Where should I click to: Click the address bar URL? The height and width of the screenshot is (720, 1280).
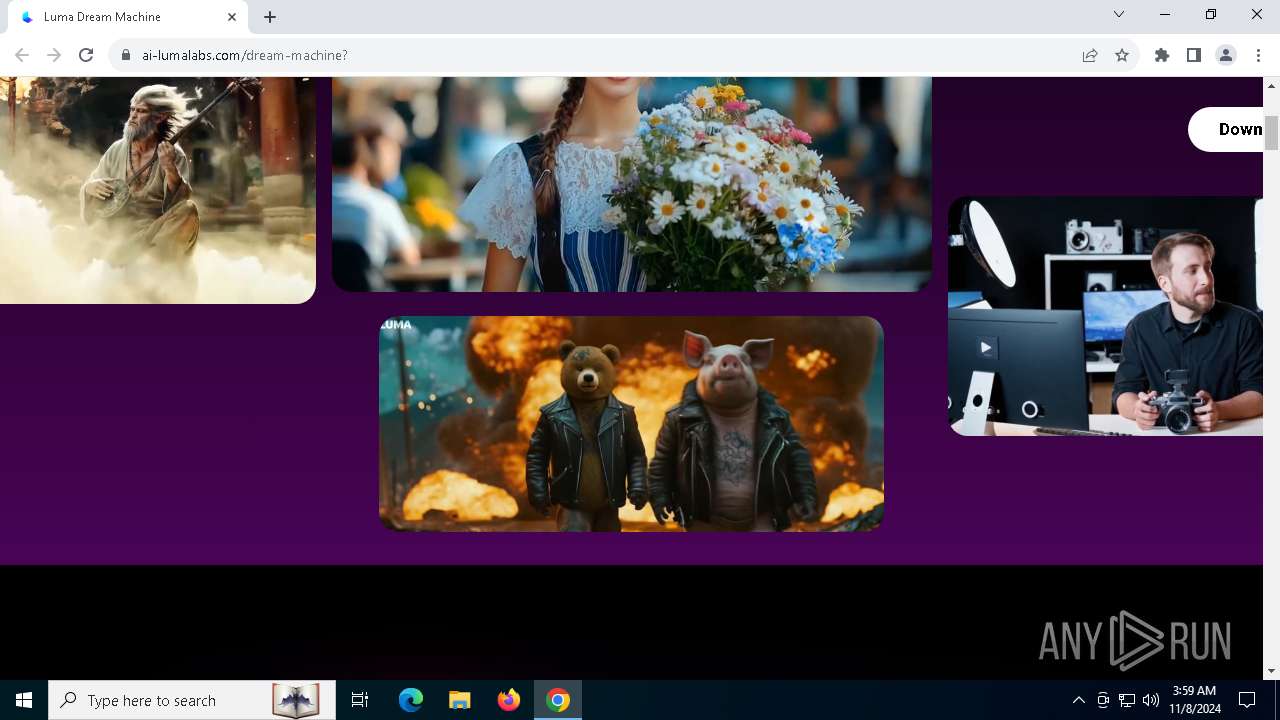click(245, 55)
